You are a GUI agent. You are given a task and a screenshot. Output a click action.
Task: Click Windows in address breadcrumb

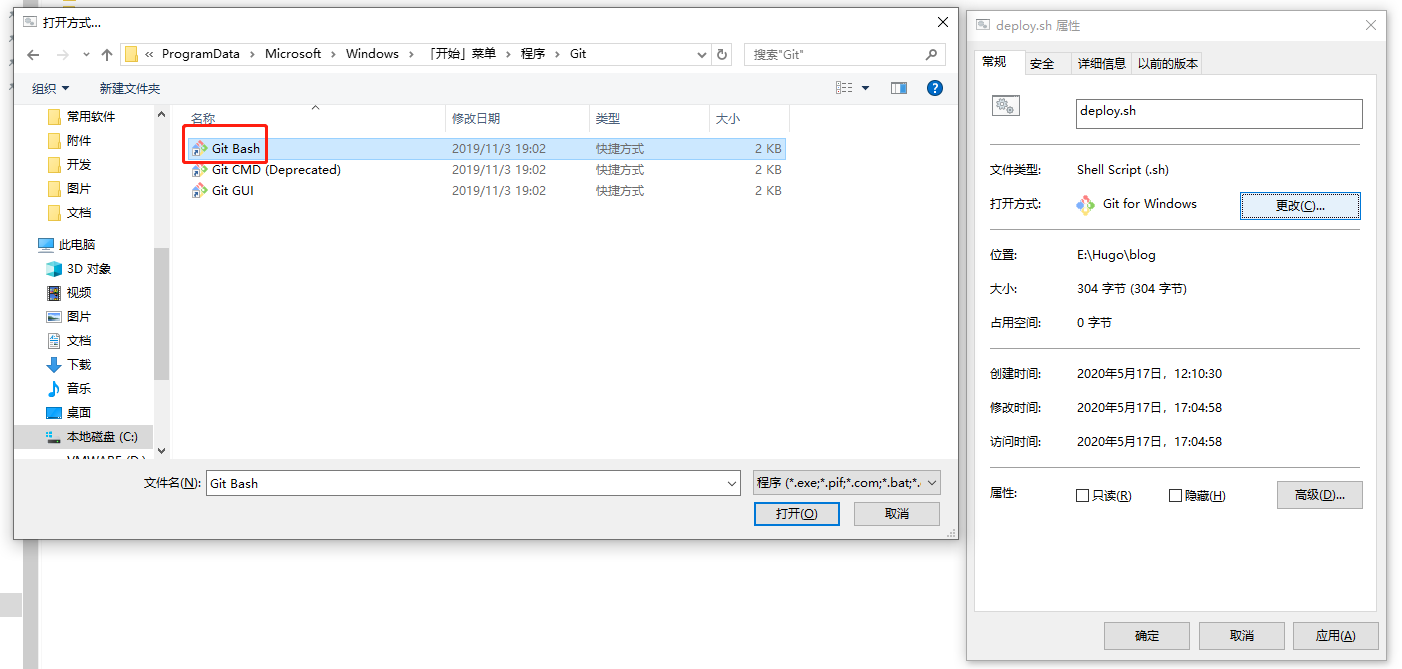tap(372, 54)
